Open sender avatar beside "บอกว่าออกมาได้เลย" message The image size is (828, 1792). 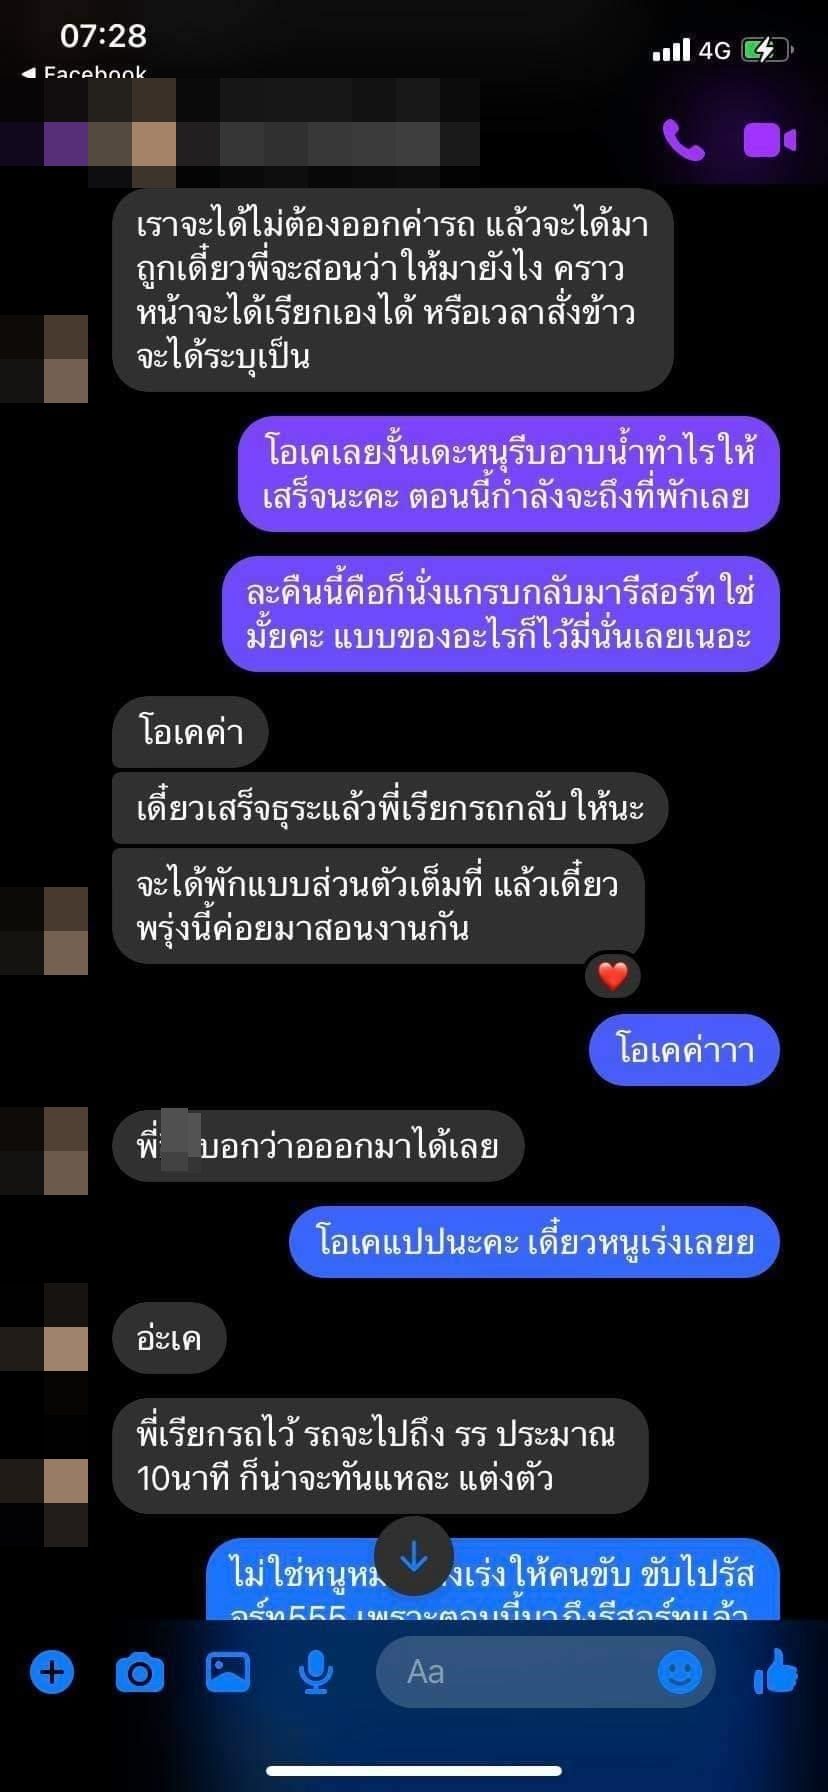pyautogui.click(x=44, y=1151)
